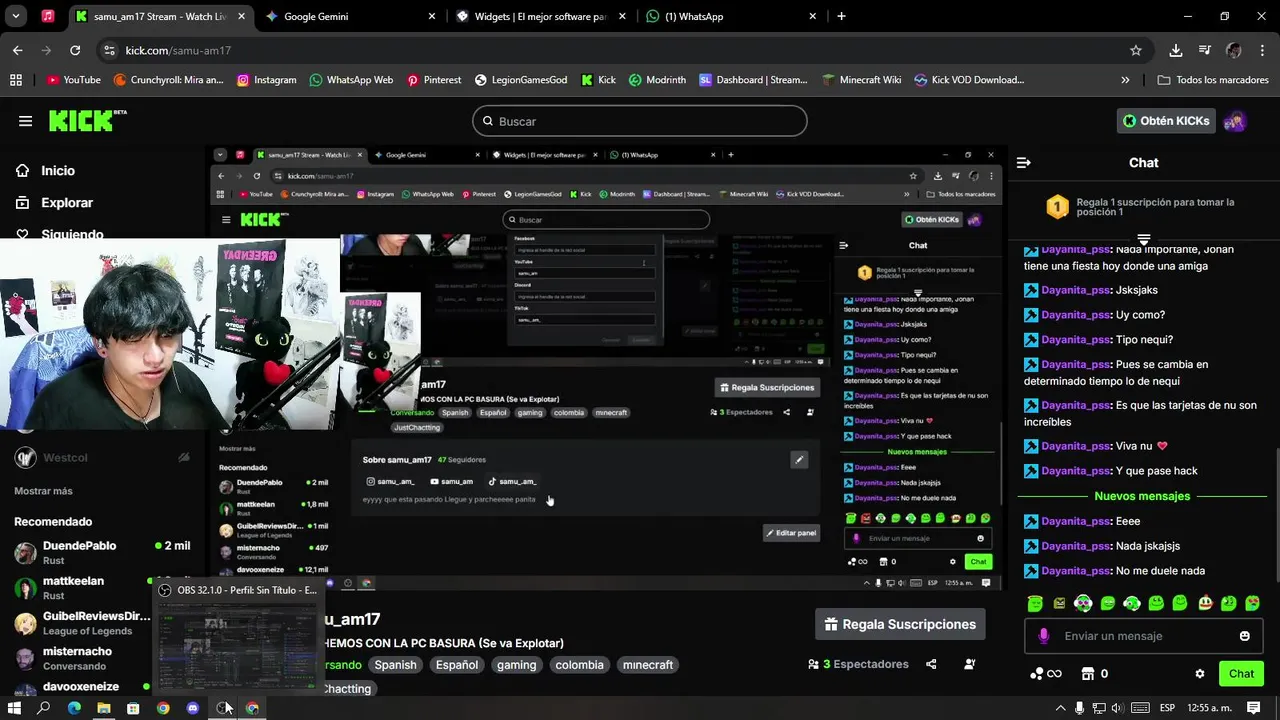Screen dimensions: 1280x720
Task: Open the Minecraft Wiki bookmark
Action: coord(861,80)
